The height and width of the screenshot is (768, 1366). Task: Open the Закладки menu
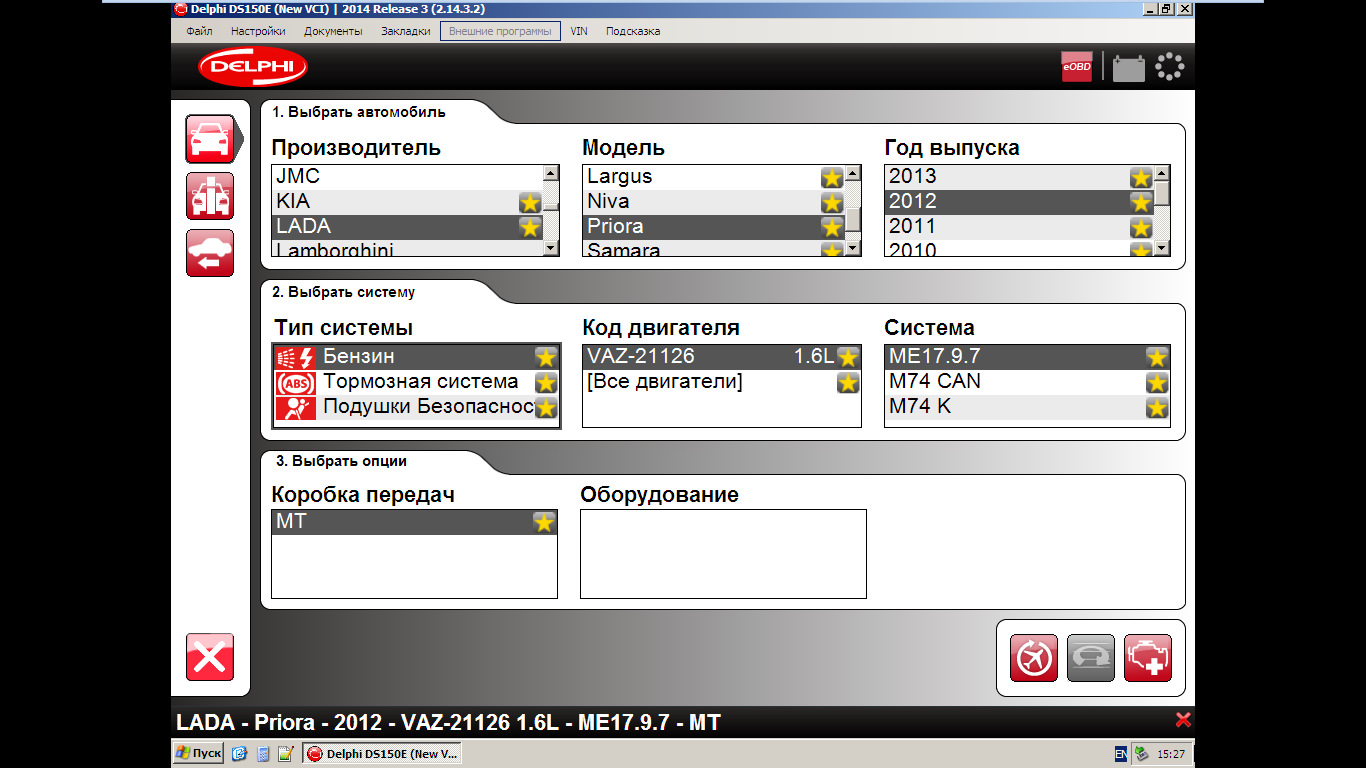406,31
